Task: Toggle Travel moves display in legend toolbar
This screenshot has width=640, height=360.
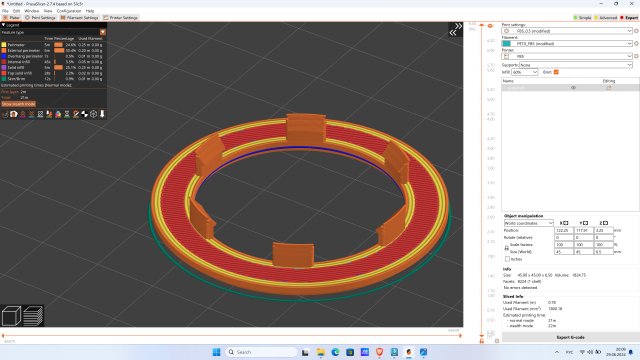Action: tap(5, 114)
